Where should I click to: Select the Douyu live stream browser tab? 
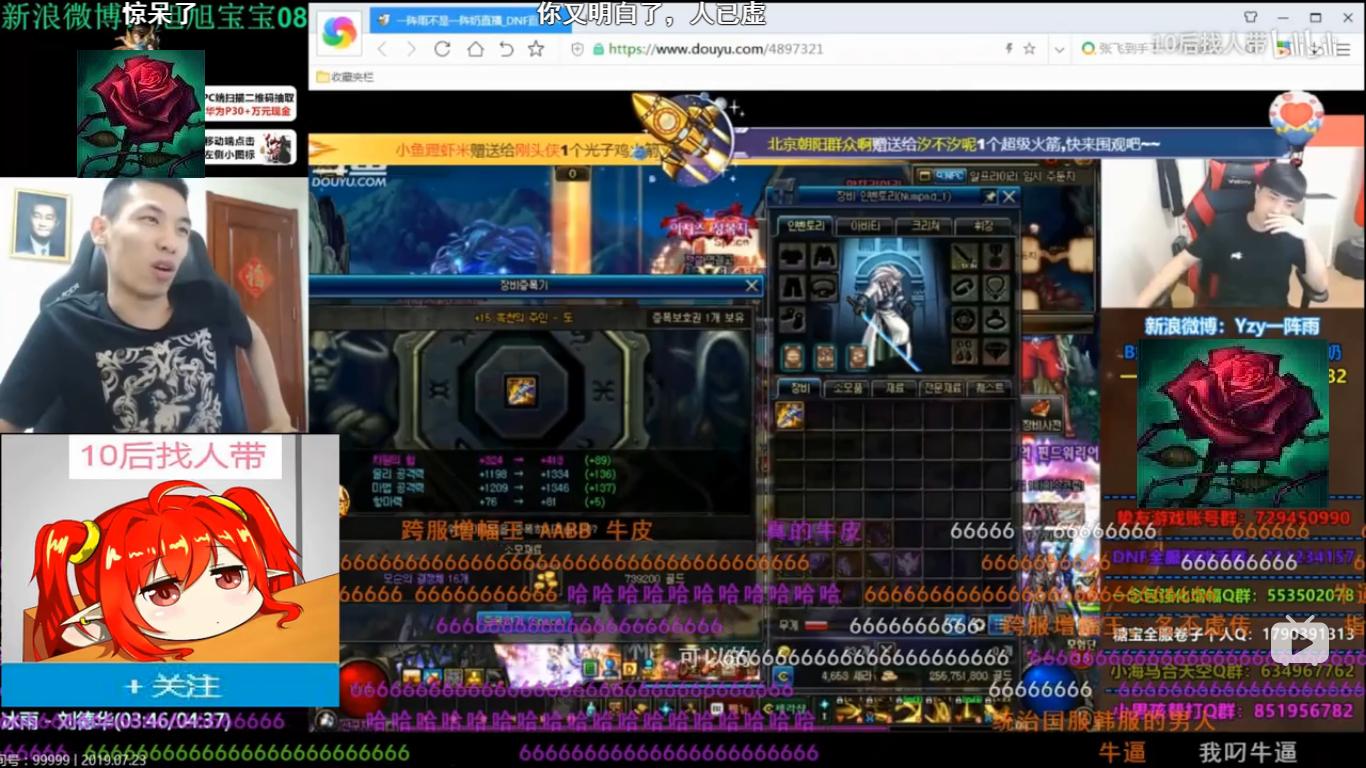coord(470,18)
